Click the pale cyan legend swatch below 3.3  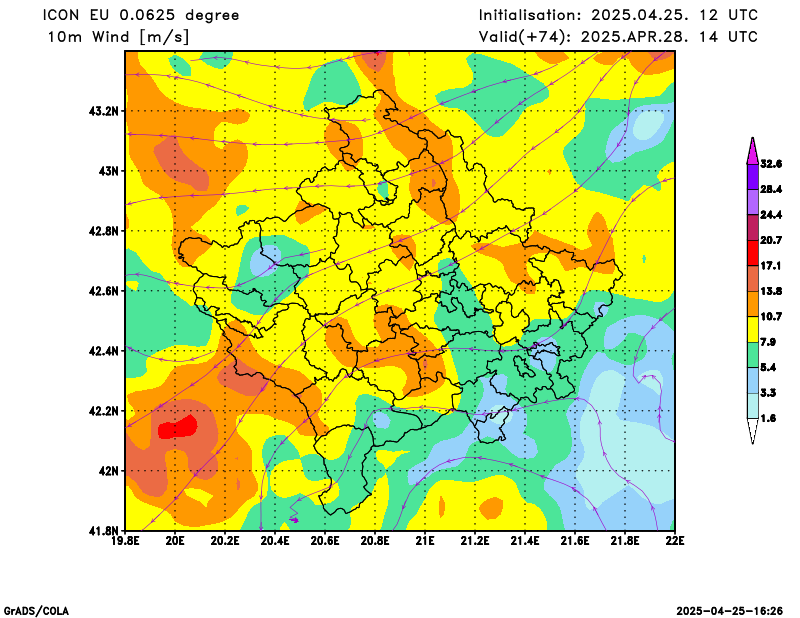tap(752, 406)
